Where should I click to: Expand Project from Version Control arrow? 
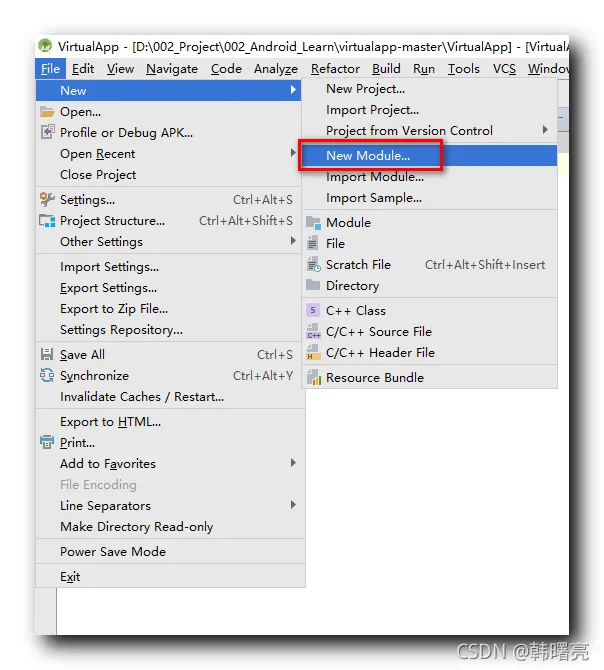click(545, 130)
